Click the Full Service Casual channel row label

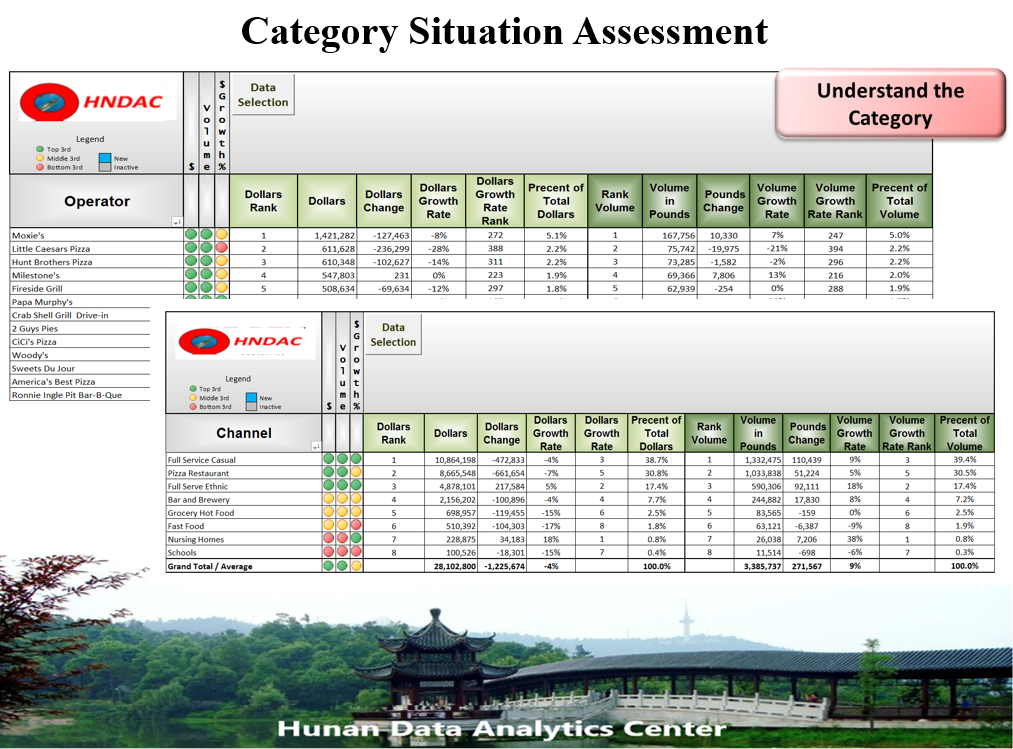click(x=202, y=460)
